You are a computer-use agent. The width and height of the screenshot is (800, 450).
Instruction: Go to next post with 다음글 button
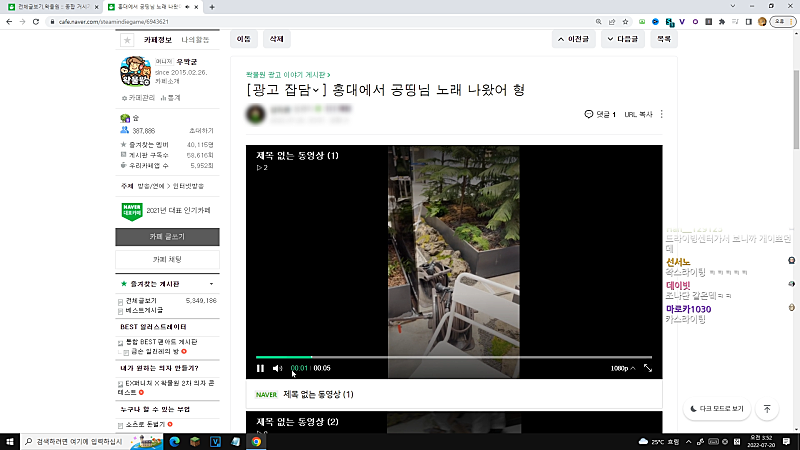pos(623,40)
